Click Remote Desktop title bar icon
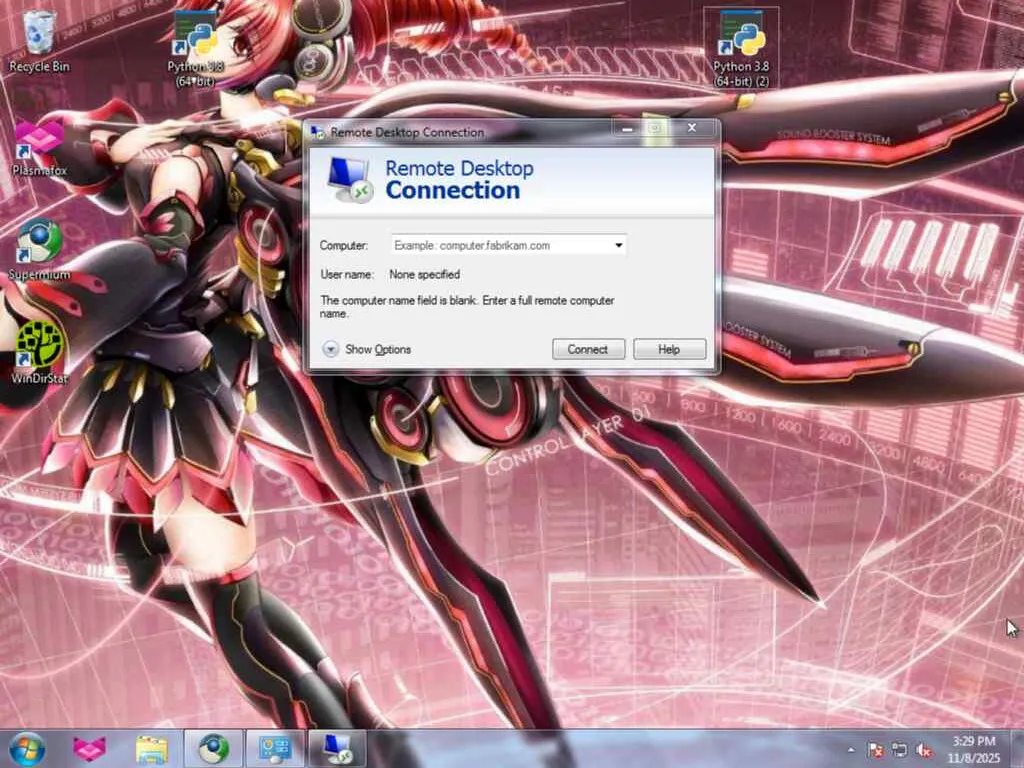Viewport: 1024px width, 768px height. coord(318,133)
